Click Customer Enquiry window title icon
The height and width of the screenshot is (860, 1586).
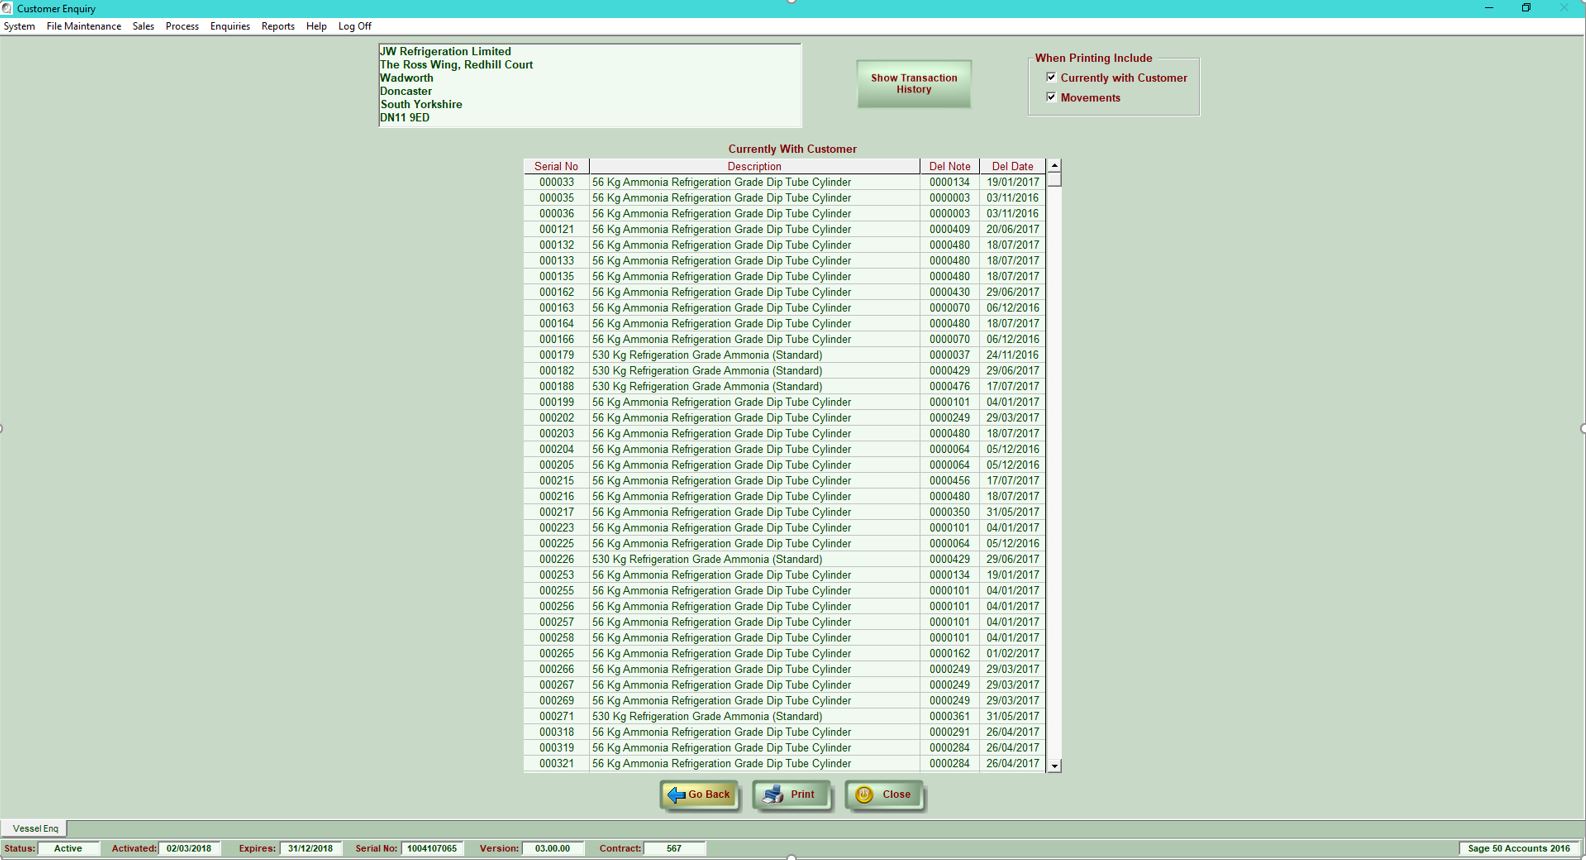[x=7, y=8]
